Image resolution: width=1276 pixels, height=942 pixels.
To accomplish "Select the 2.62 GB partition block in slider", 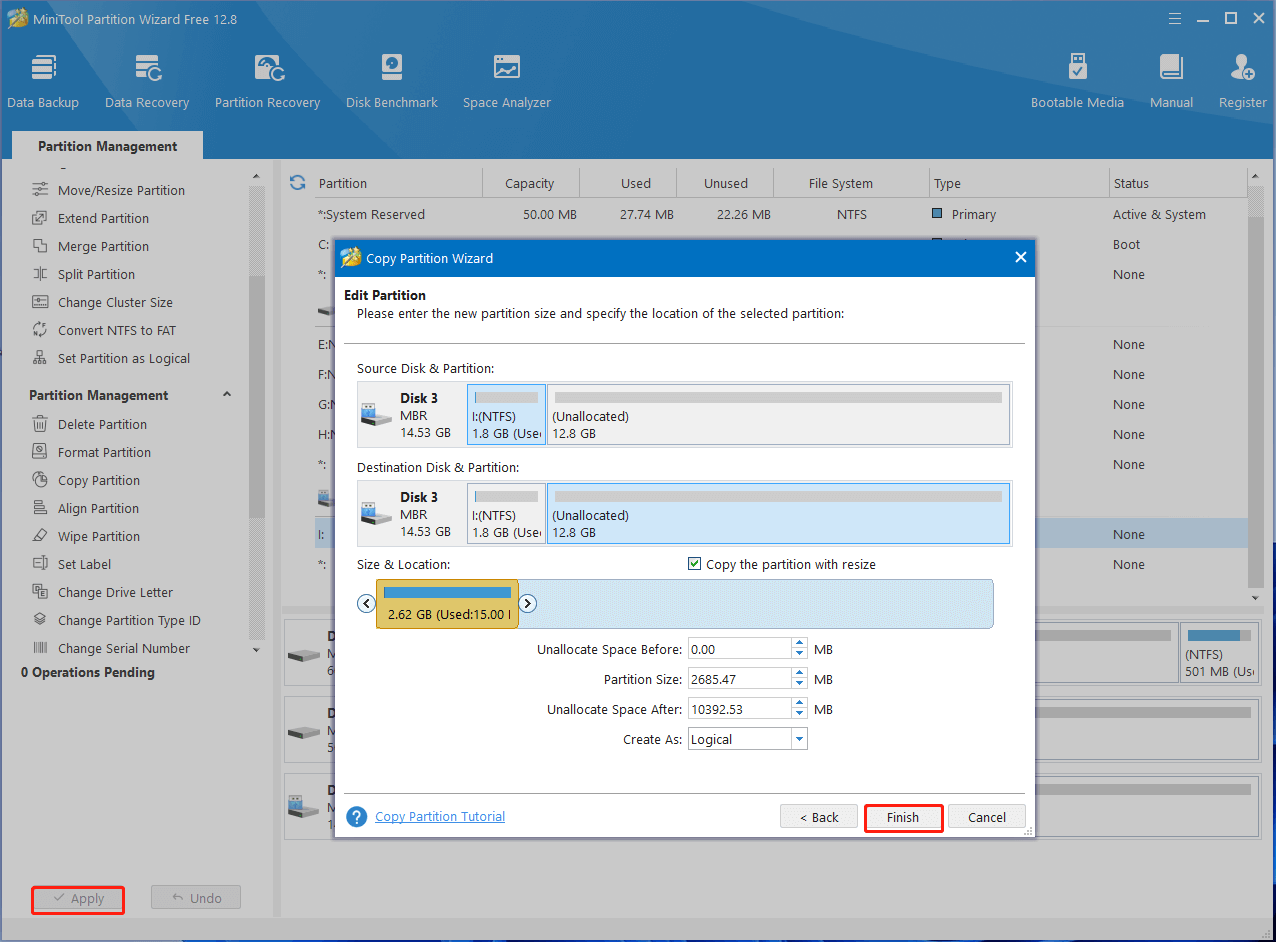I will tap(447, 604).
